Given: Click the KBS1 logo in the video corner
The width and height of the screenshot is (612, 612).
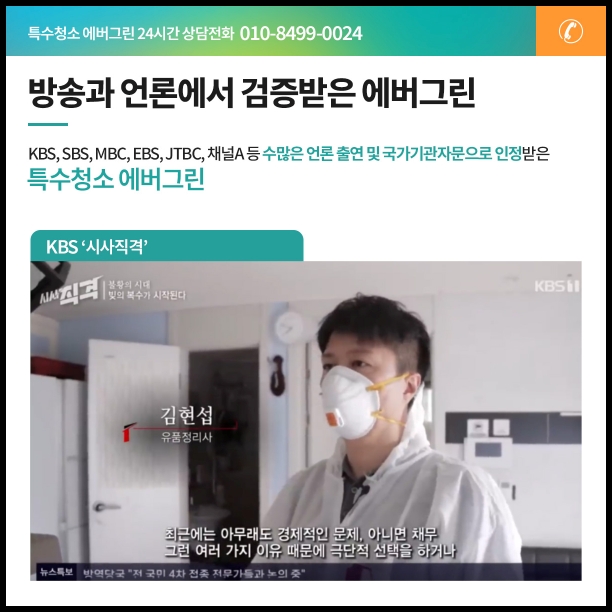Looking at the screenshot, I should (557, 286).
